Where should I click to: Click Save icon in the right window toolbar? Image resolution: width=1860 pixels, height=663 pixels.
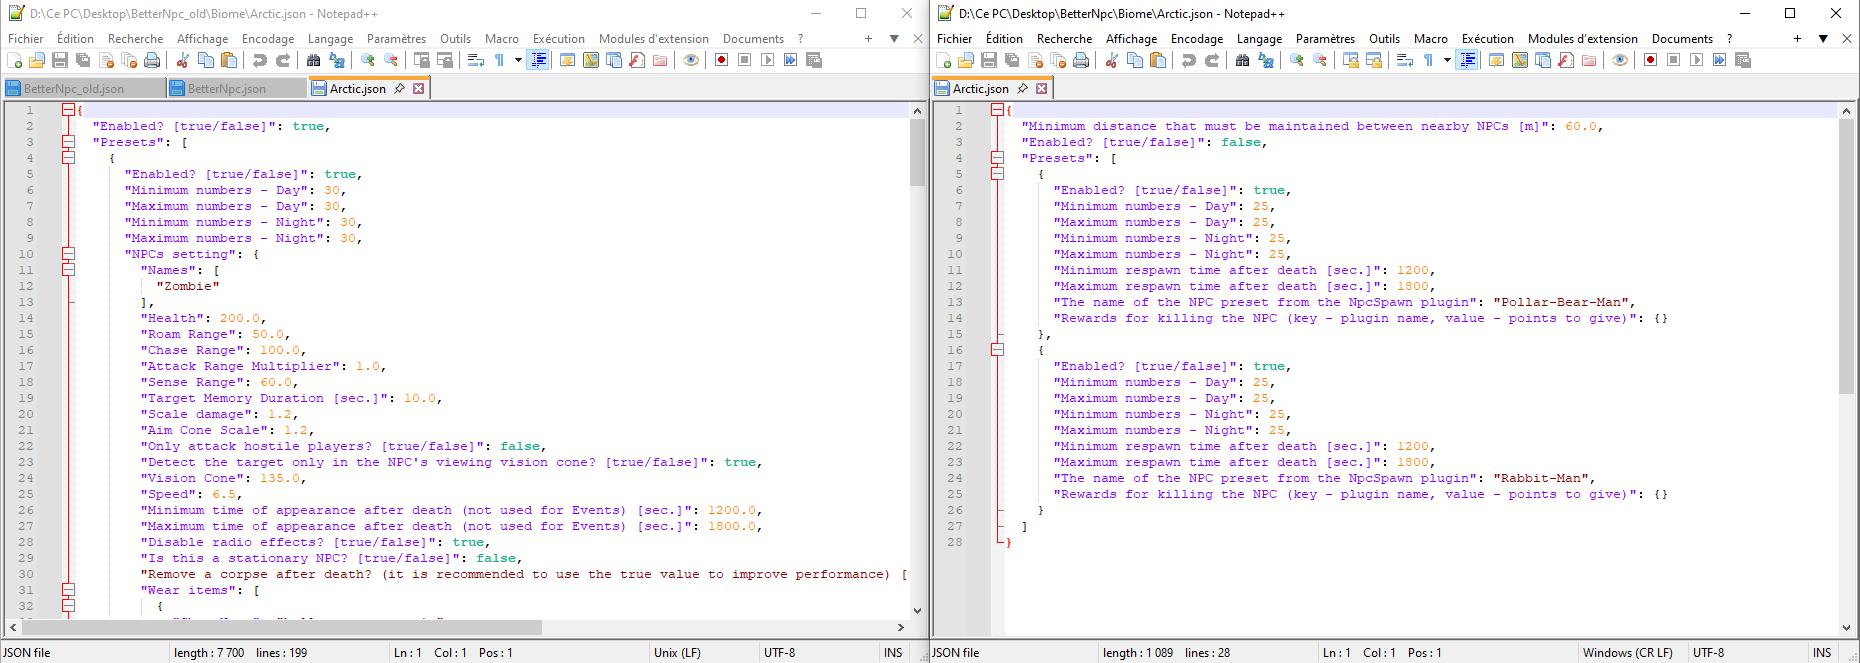point(989,60)
